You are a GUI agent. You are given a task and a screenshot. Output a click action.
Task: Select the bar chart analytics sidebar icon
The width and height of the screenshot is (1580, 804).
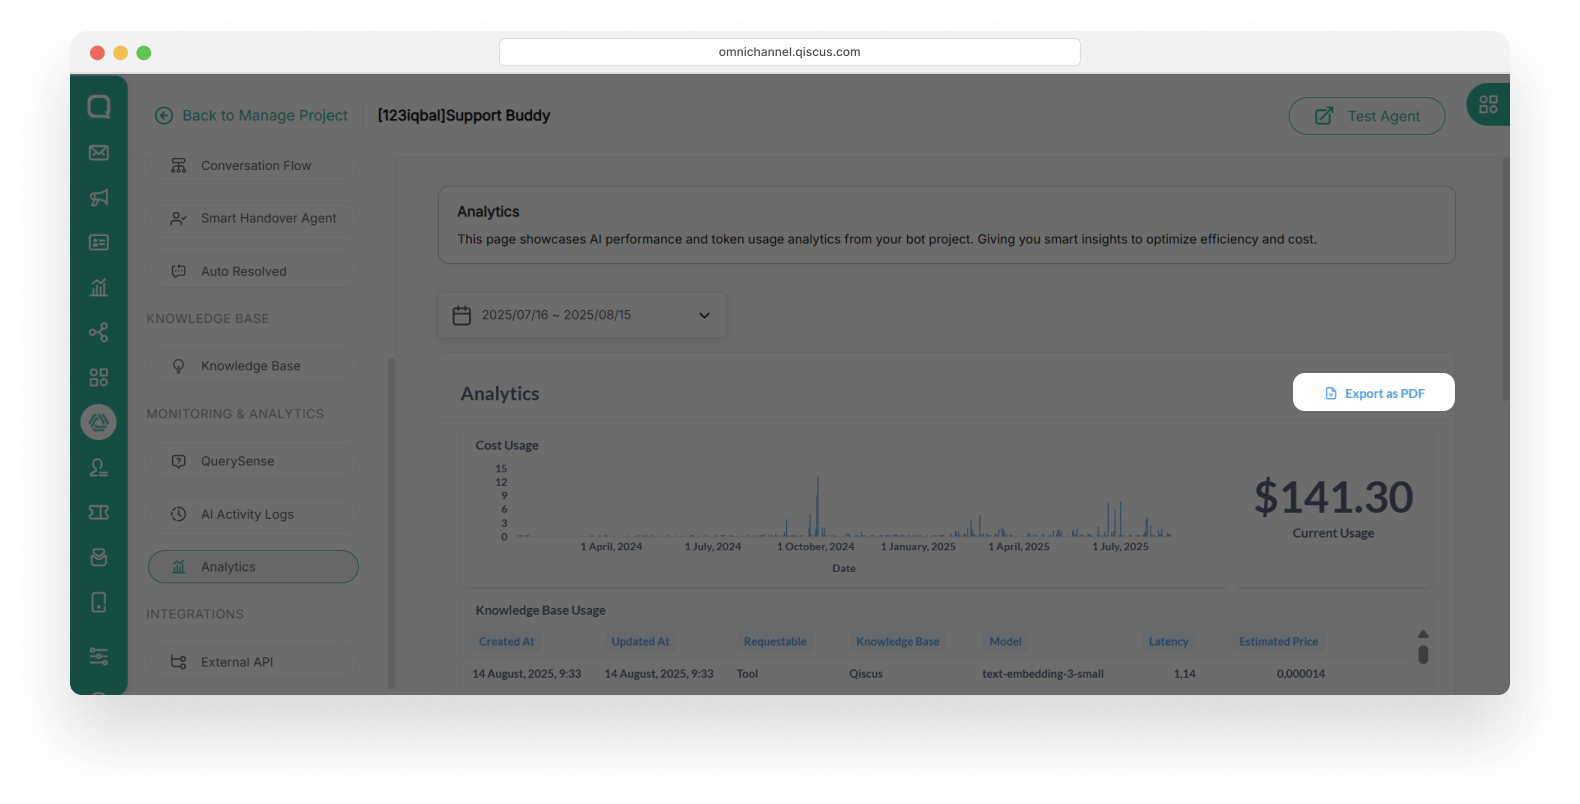99,288
